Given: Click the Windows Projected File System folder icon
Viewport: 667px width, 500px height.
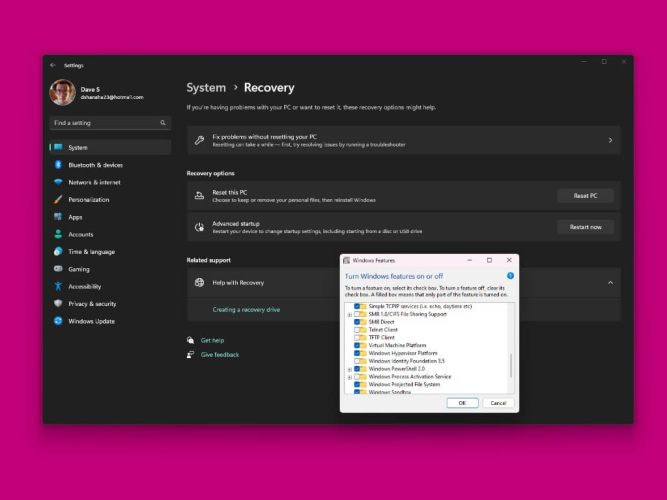Looking at the screenshot, I should [363, 384].
